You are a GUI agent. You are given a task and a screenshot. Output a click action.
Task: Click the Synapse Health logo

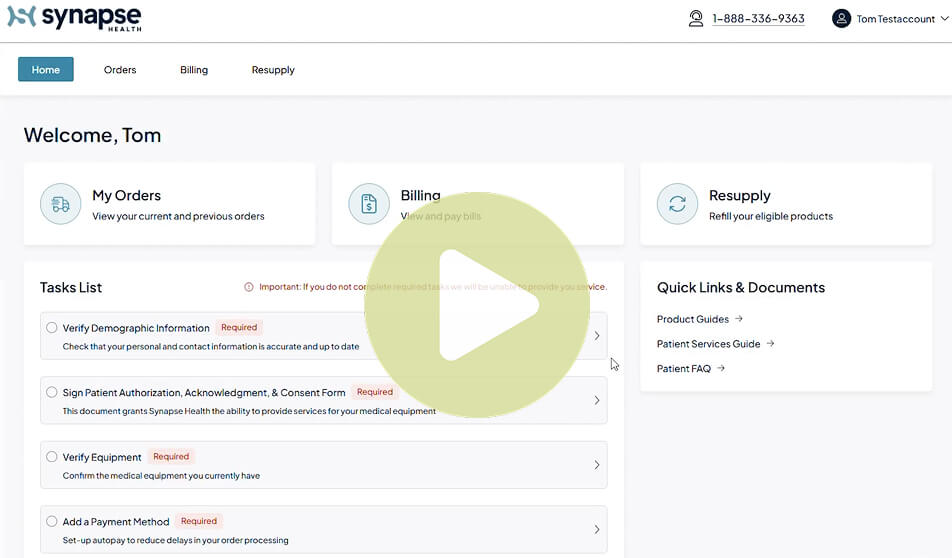[74, 18]
